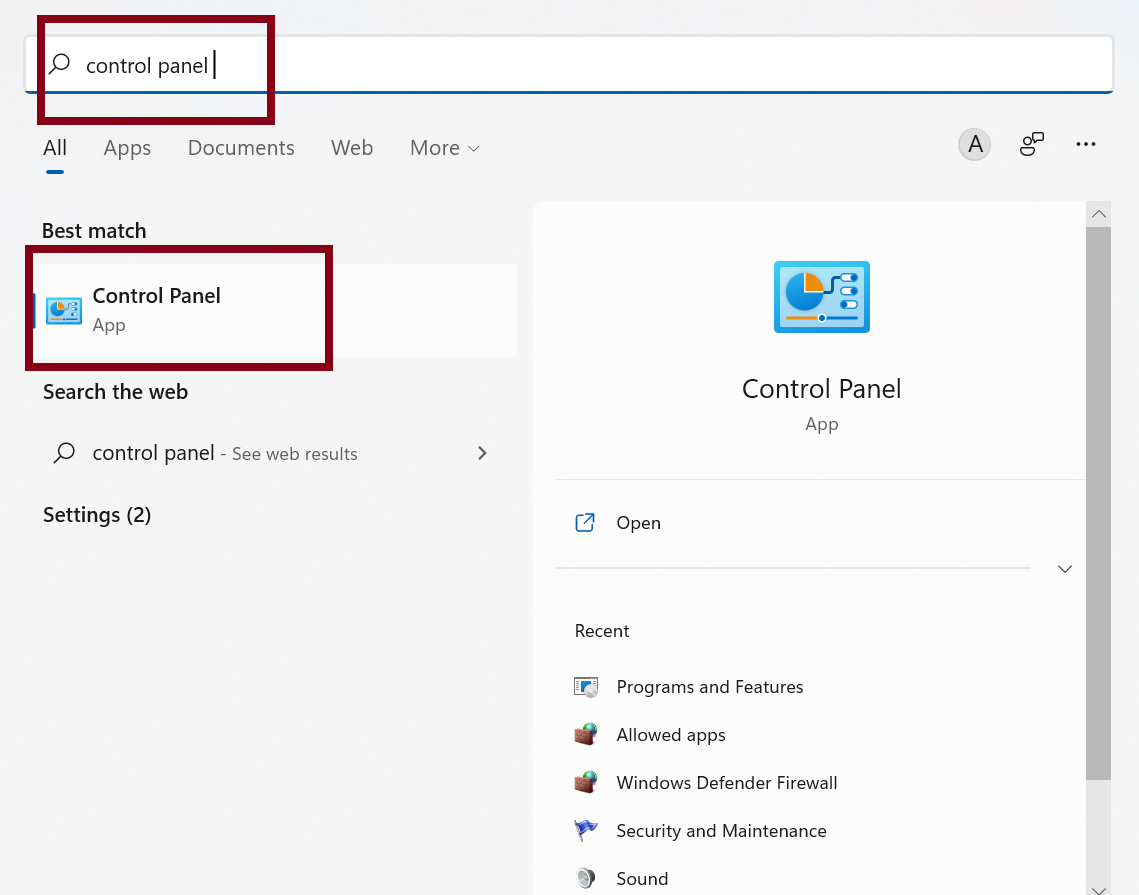
Task: Open the recent item Security and Maintenance
Action: [x=721, y=830]
